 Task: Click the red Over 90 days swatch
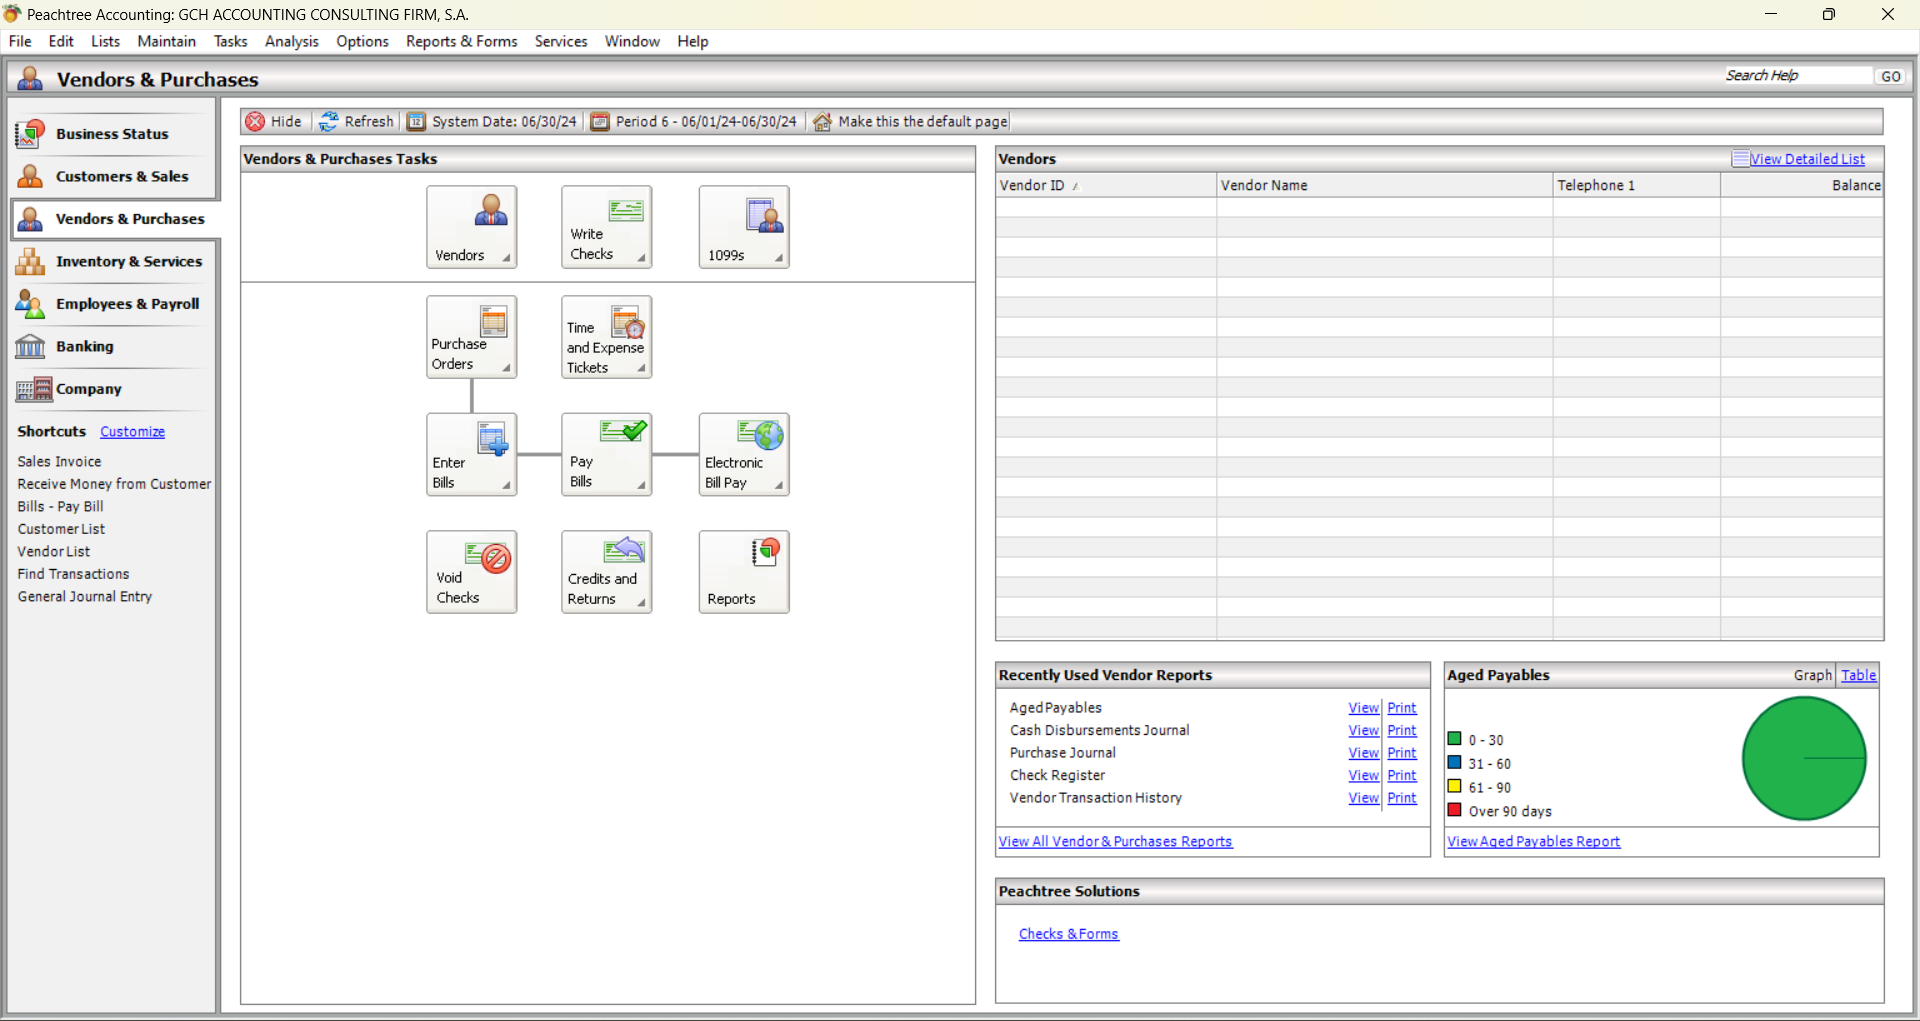pos(1455,810)
